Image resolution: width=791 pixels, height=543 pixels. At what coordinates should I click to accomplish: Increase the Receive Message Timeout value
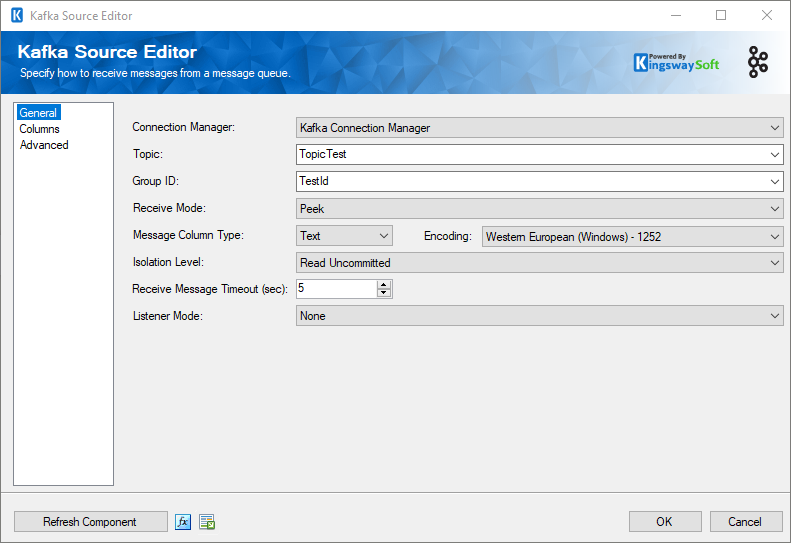coord(384,285)
